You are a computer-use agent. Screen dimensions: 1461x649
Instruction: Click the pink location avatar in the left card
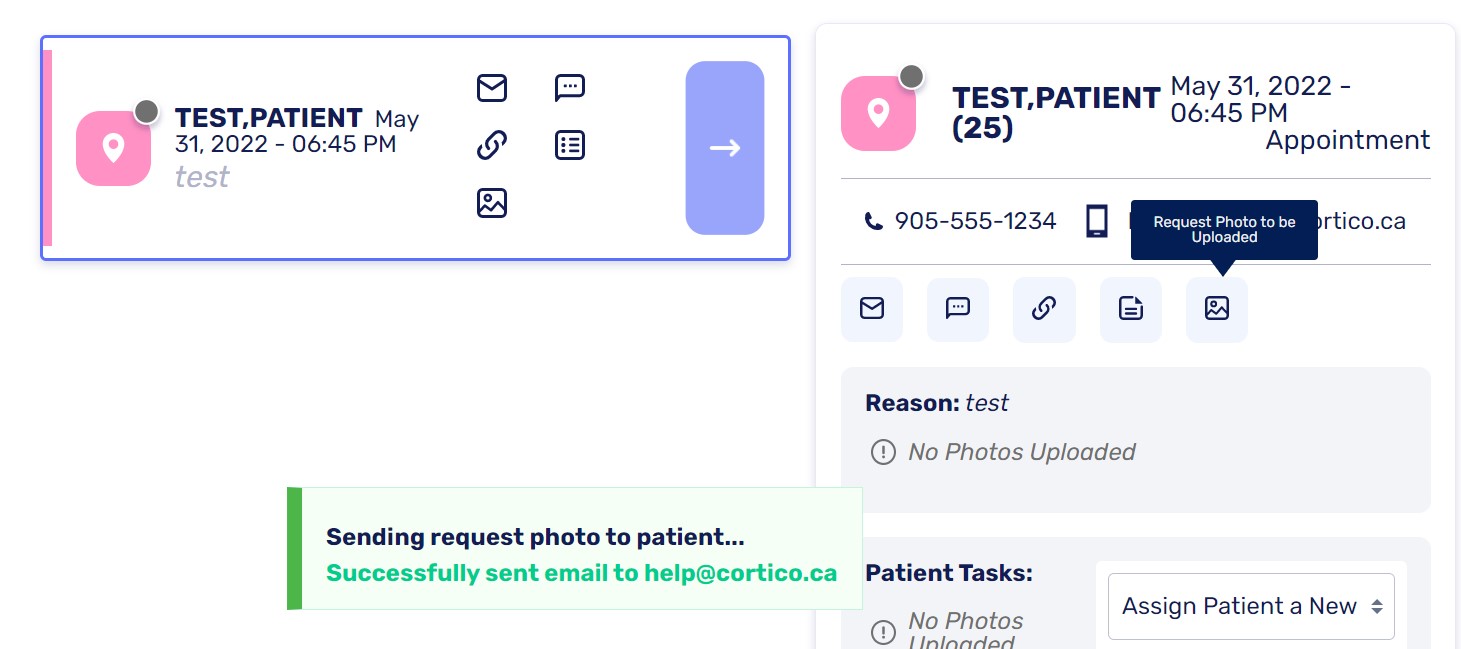point(113,149)
